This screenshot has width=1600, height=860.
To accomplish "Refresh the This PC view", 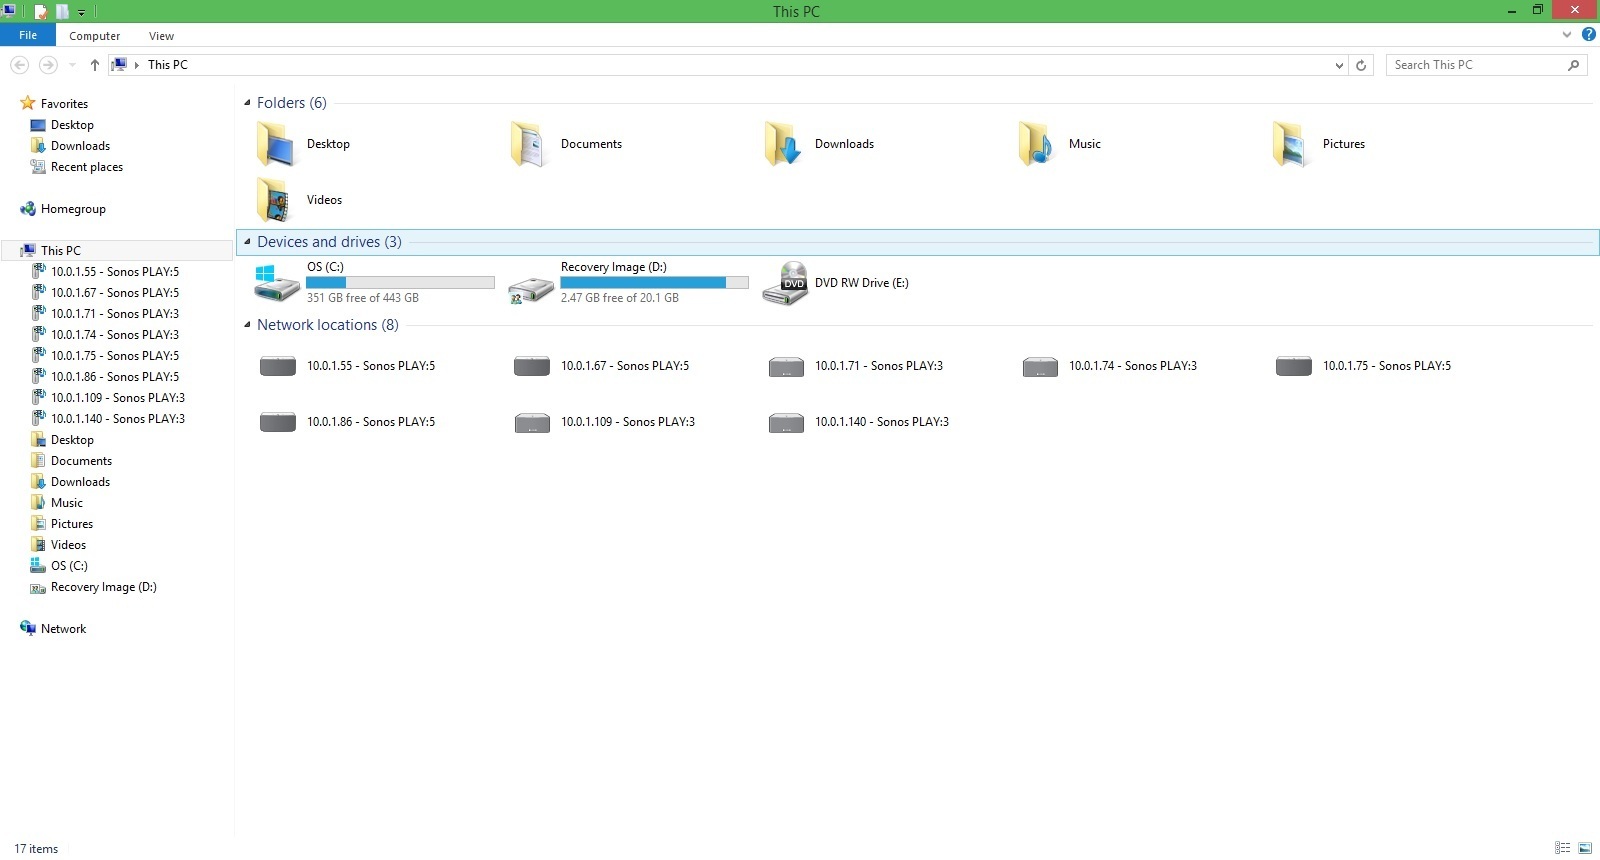I will (1361, 65).
